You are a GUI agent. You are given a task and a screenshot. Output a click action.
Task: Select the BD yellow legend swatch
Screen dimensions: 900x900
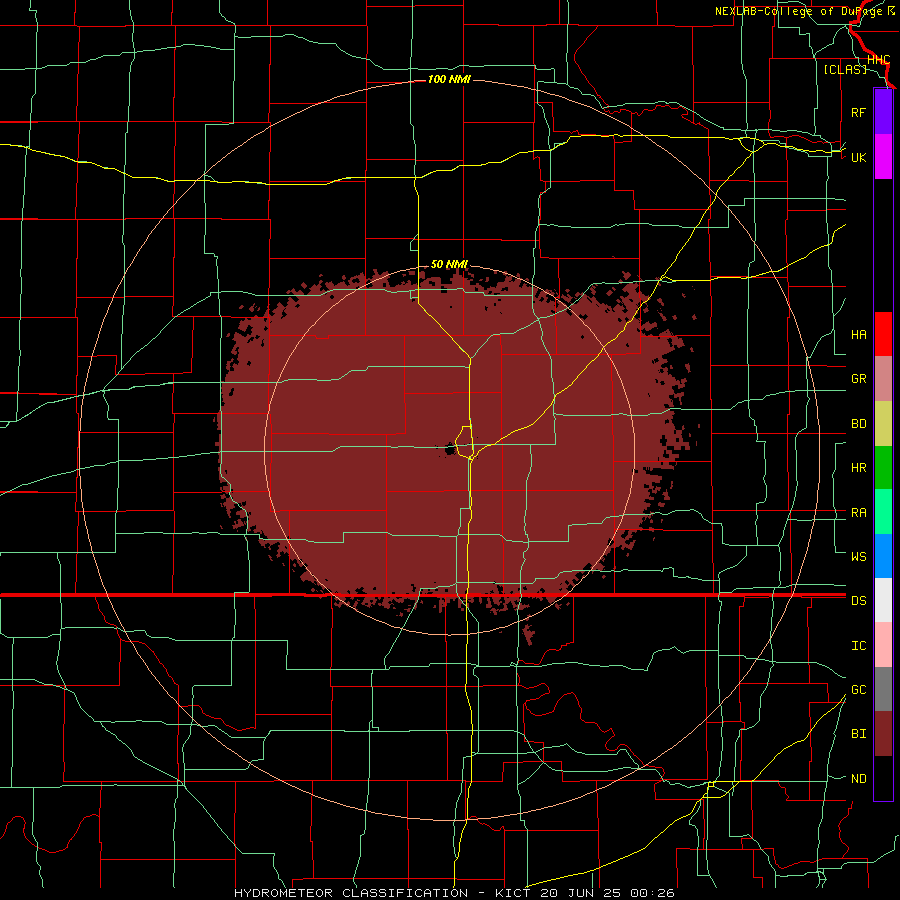[x=883, y=423]
